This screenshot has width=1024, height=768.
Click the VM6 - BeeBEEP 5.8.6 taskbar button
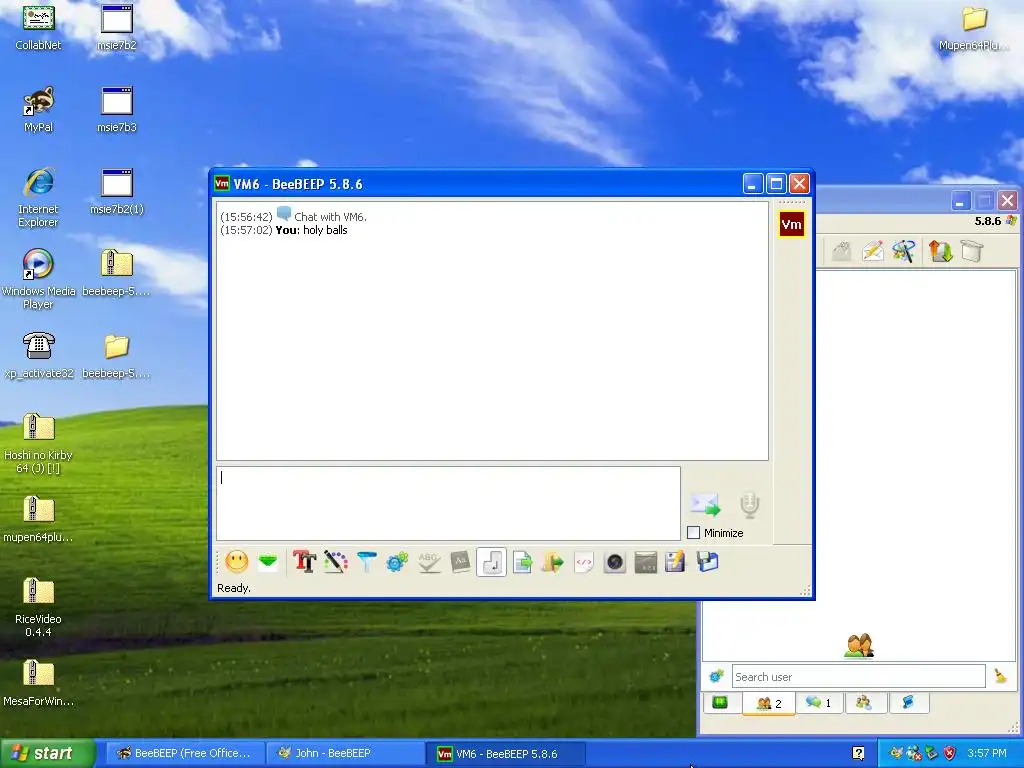[505, 754]
